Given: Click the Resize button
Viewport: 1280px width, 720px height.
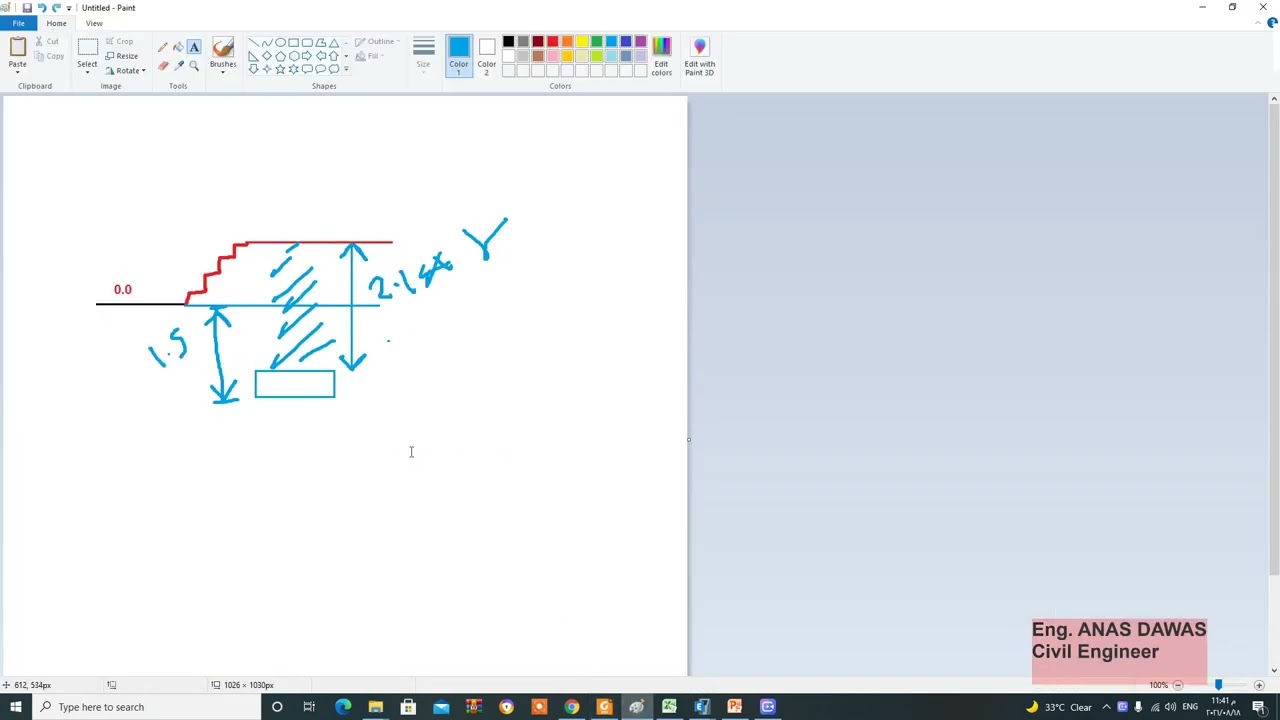Looking at the screenshot, I should 122,56.
